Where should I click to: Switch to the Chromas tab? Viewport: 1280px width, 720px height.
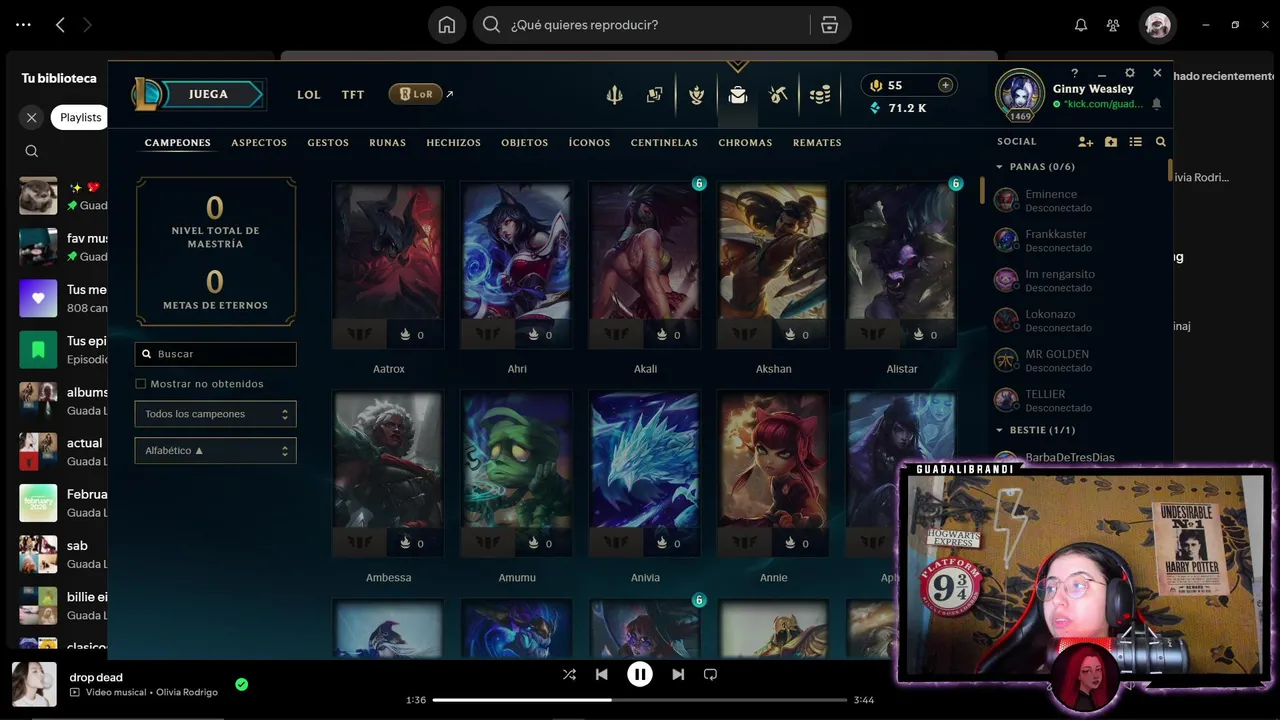[745, 143]
